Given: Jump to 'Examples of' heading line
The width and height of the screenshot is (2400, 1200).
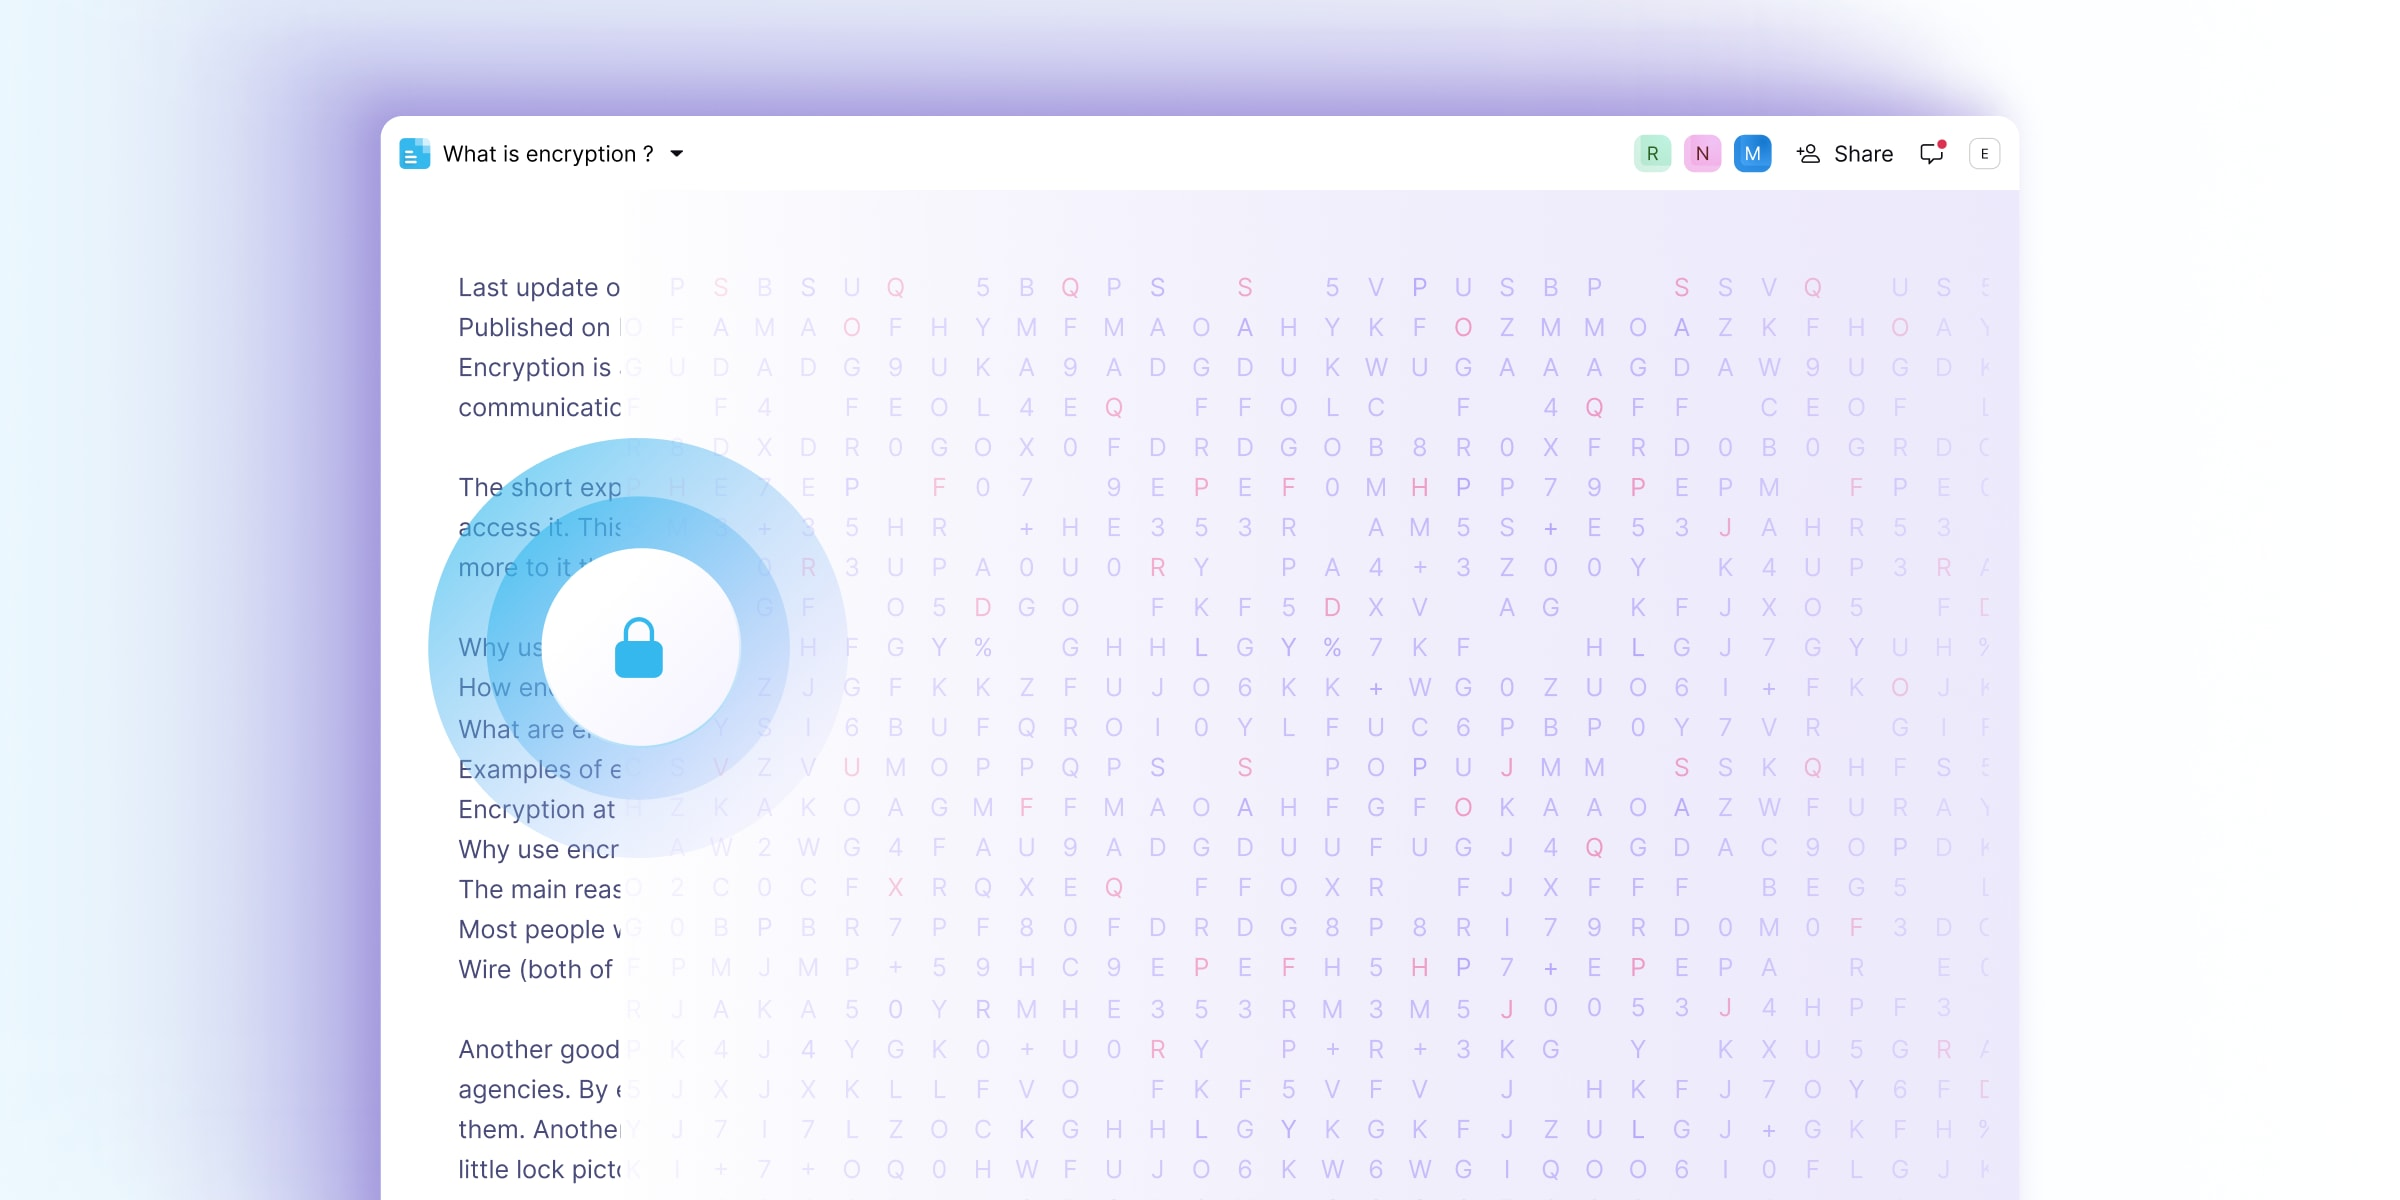Looking at the screenshot, I should click(540, 769).
